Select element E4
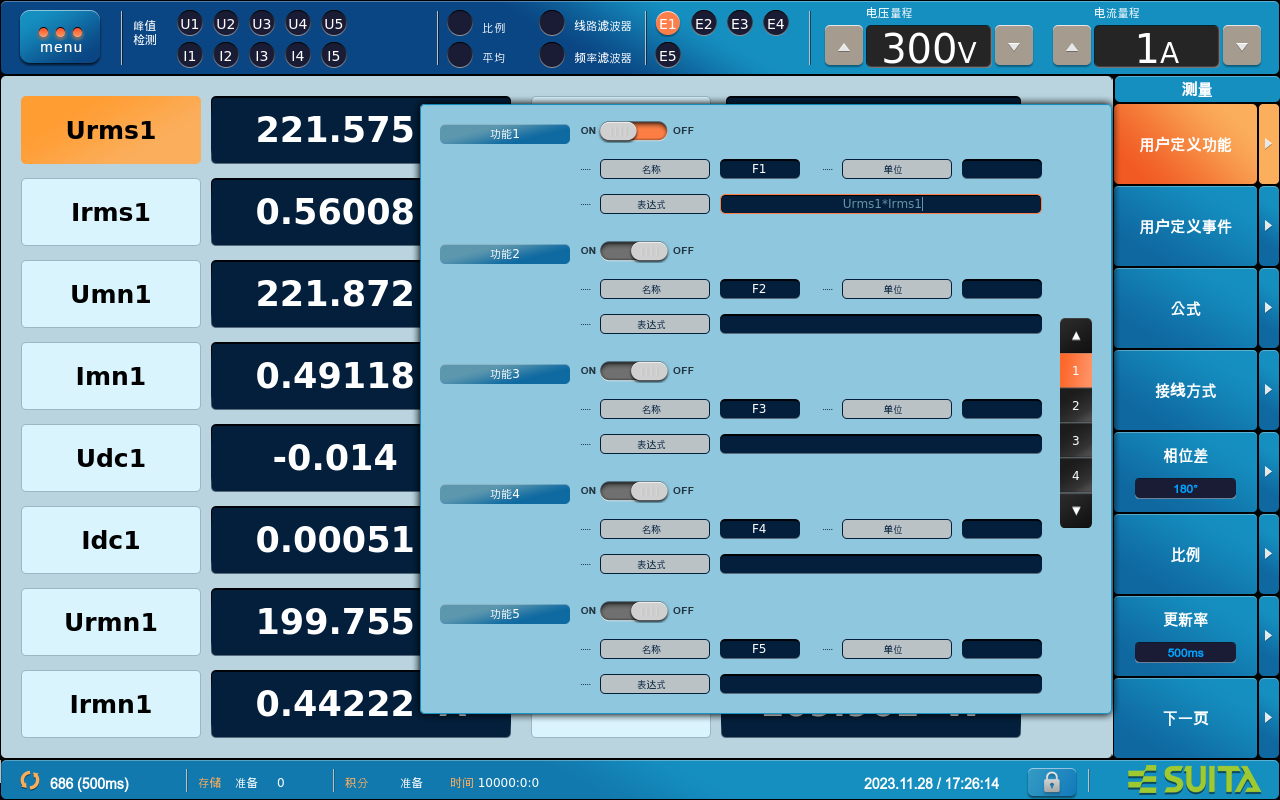Viewport: 1280px width, 800px height. (776, 23)
